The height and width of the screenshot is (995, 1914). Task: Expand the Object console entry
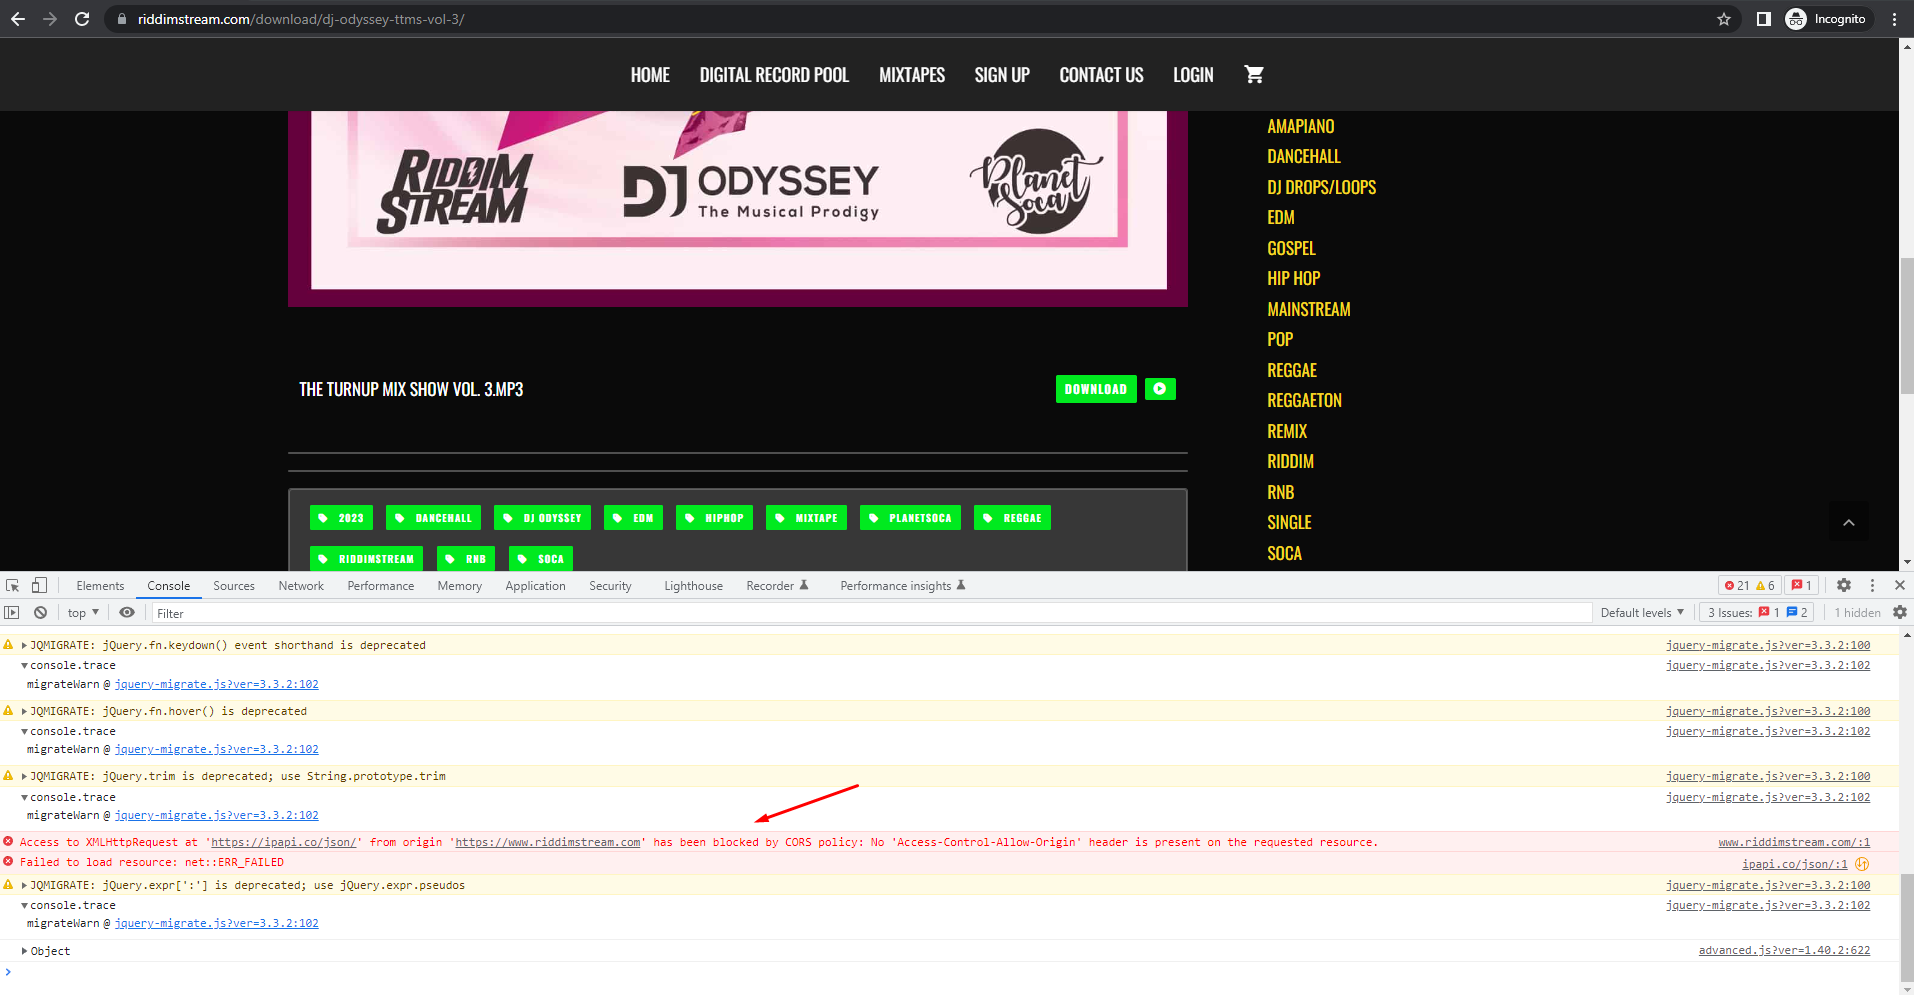coord(24,952)
